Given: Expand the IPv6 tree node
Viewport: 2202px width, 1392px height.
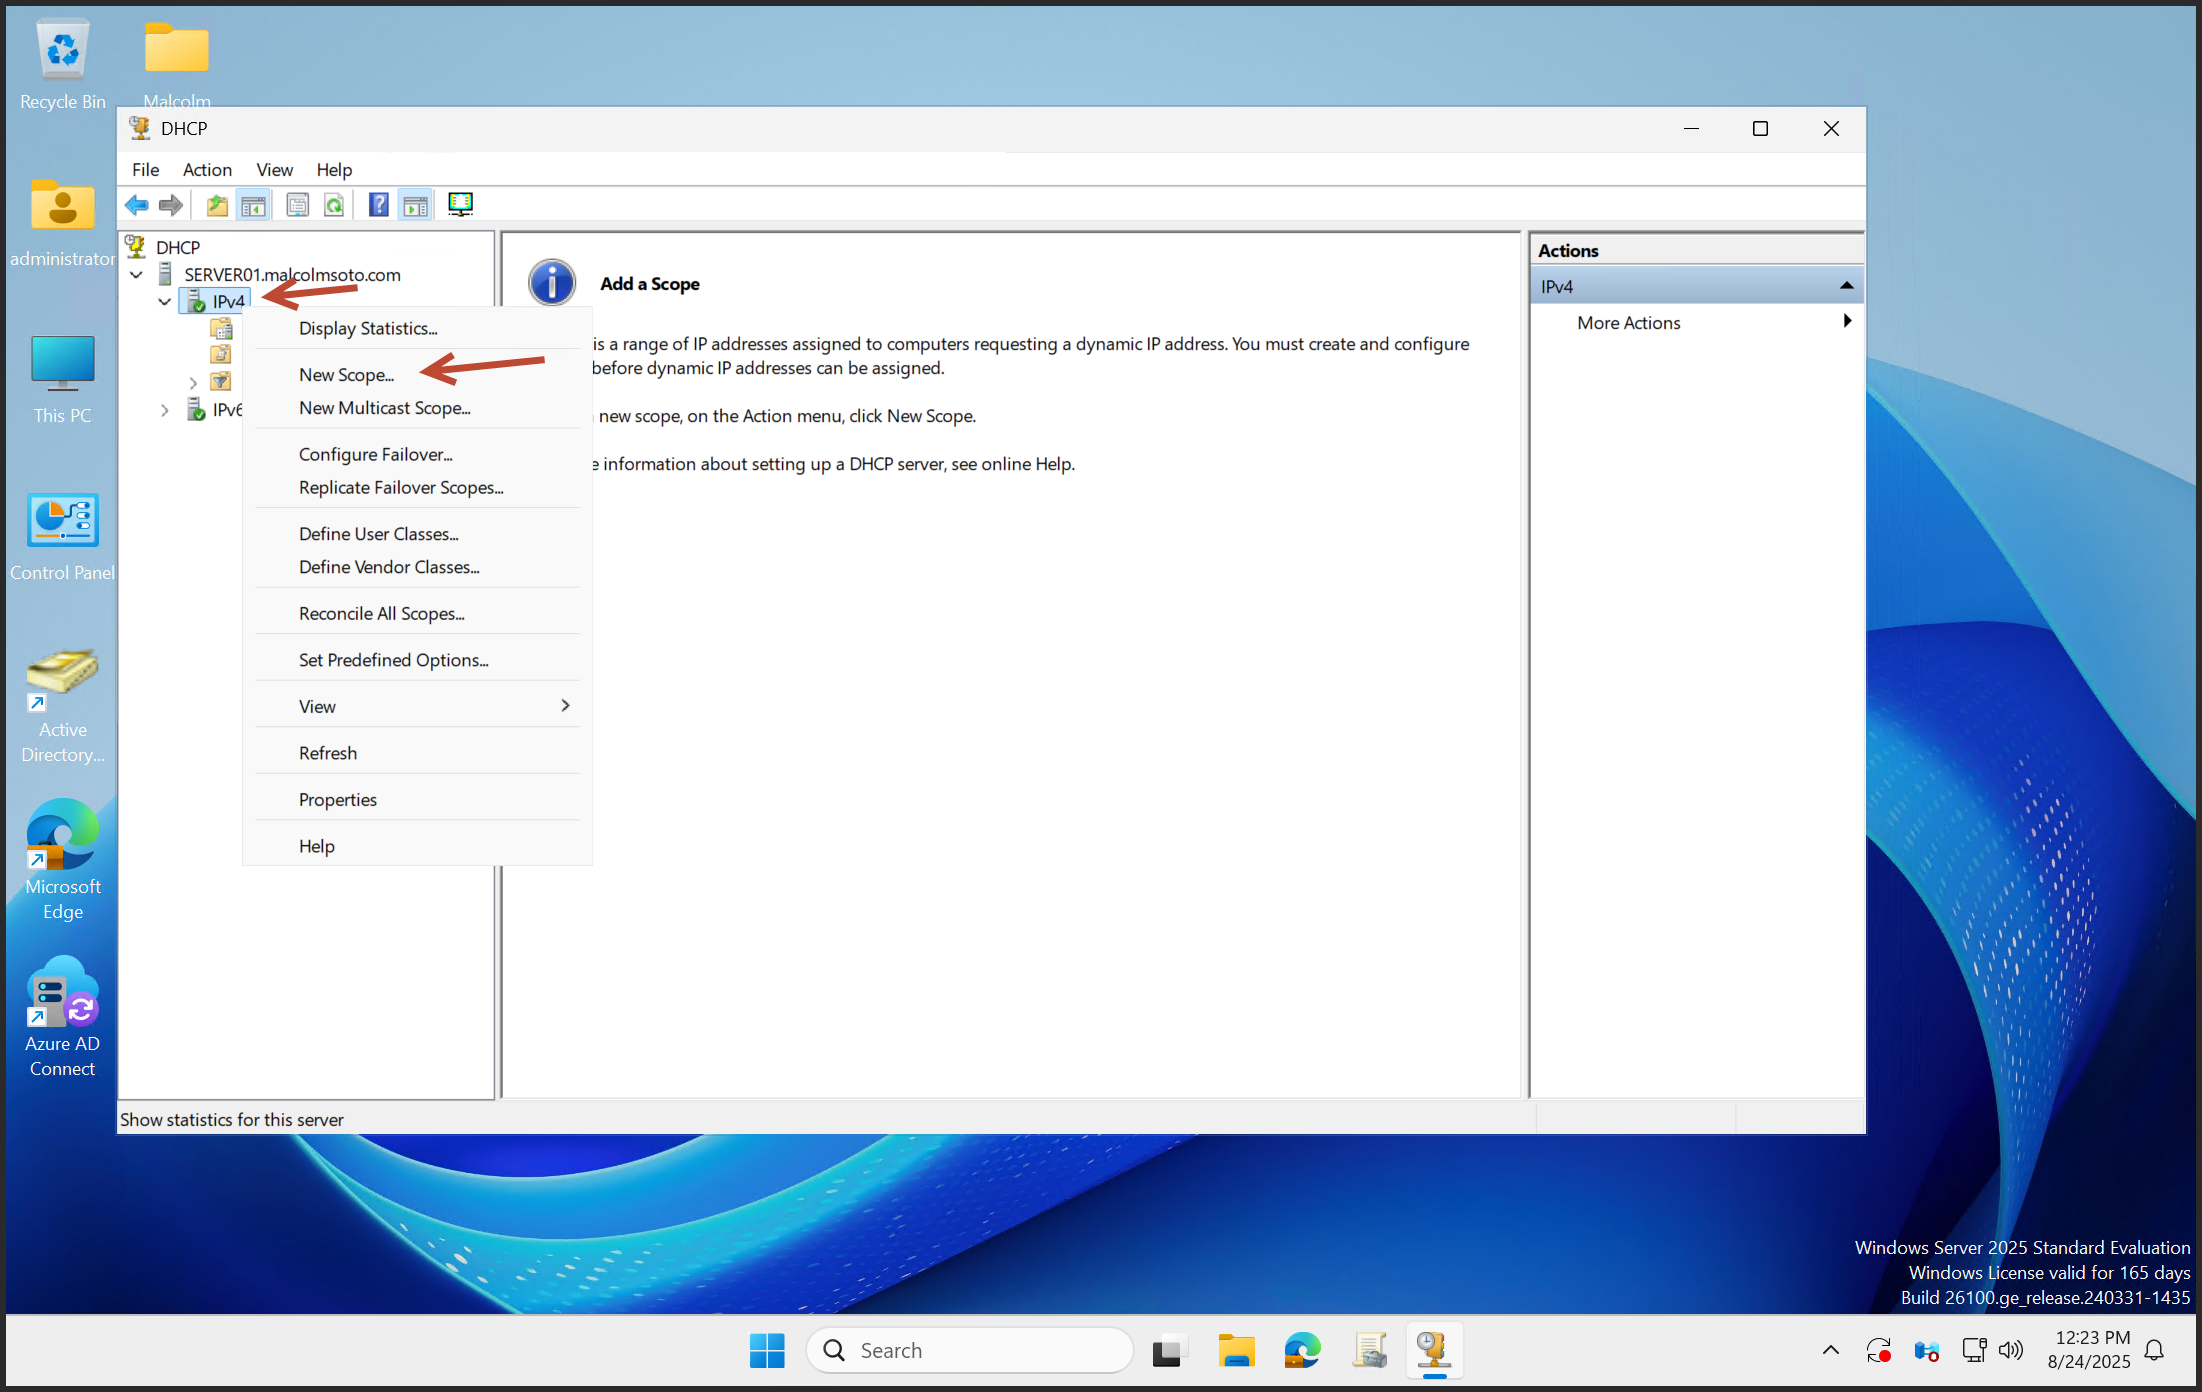Looking at the screenshot, I should [165, 410].
